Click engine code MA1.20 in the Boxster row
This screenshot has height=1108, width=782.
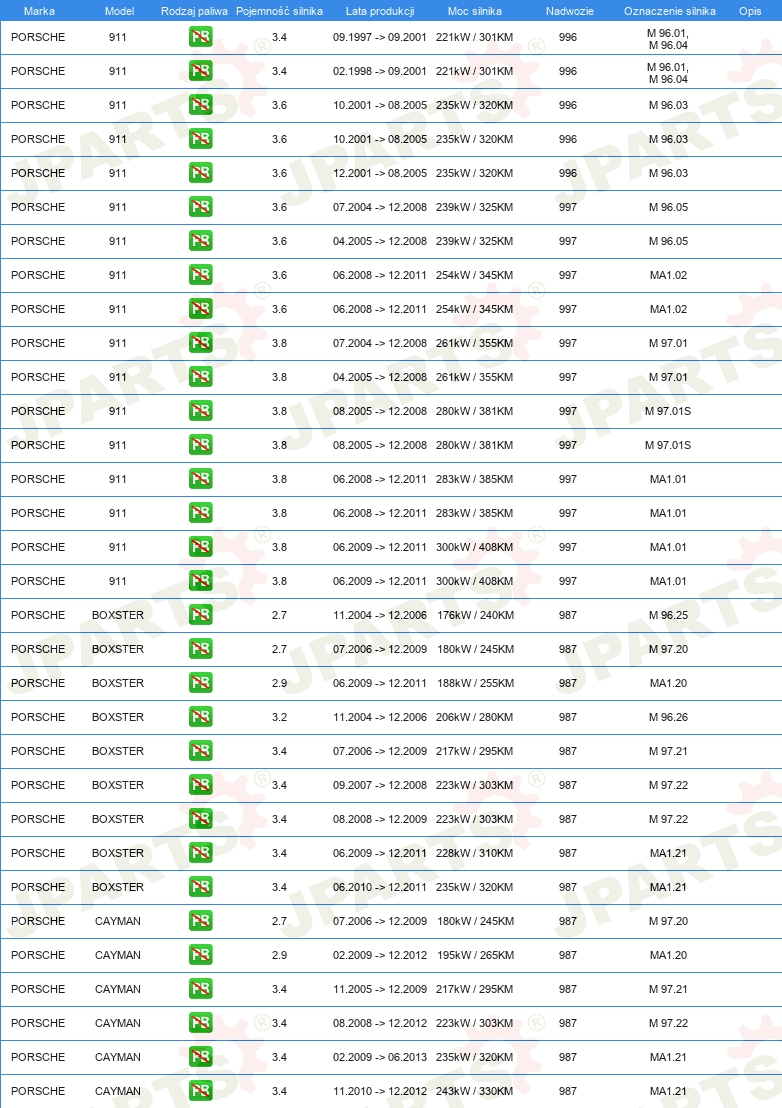[668, 683]
